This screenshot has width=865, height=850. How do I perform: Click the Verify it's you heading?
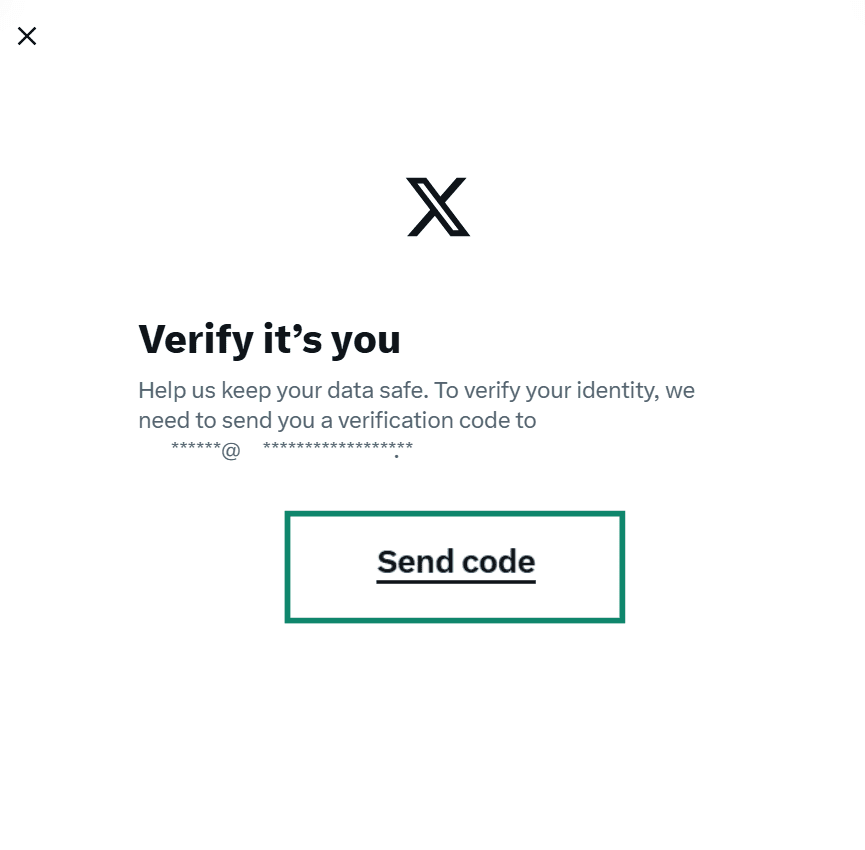tap(269, 339)
